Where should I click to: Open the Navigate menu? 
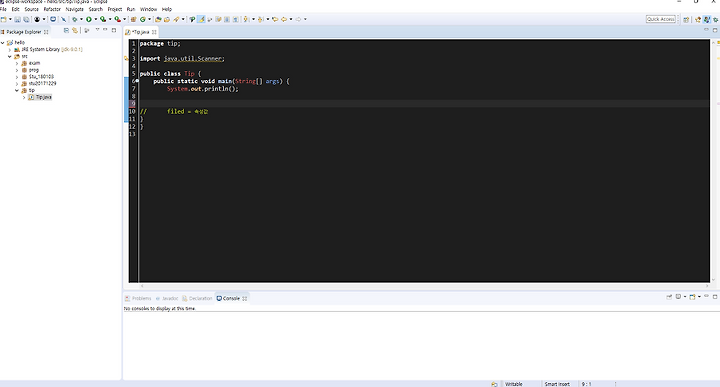74,9
